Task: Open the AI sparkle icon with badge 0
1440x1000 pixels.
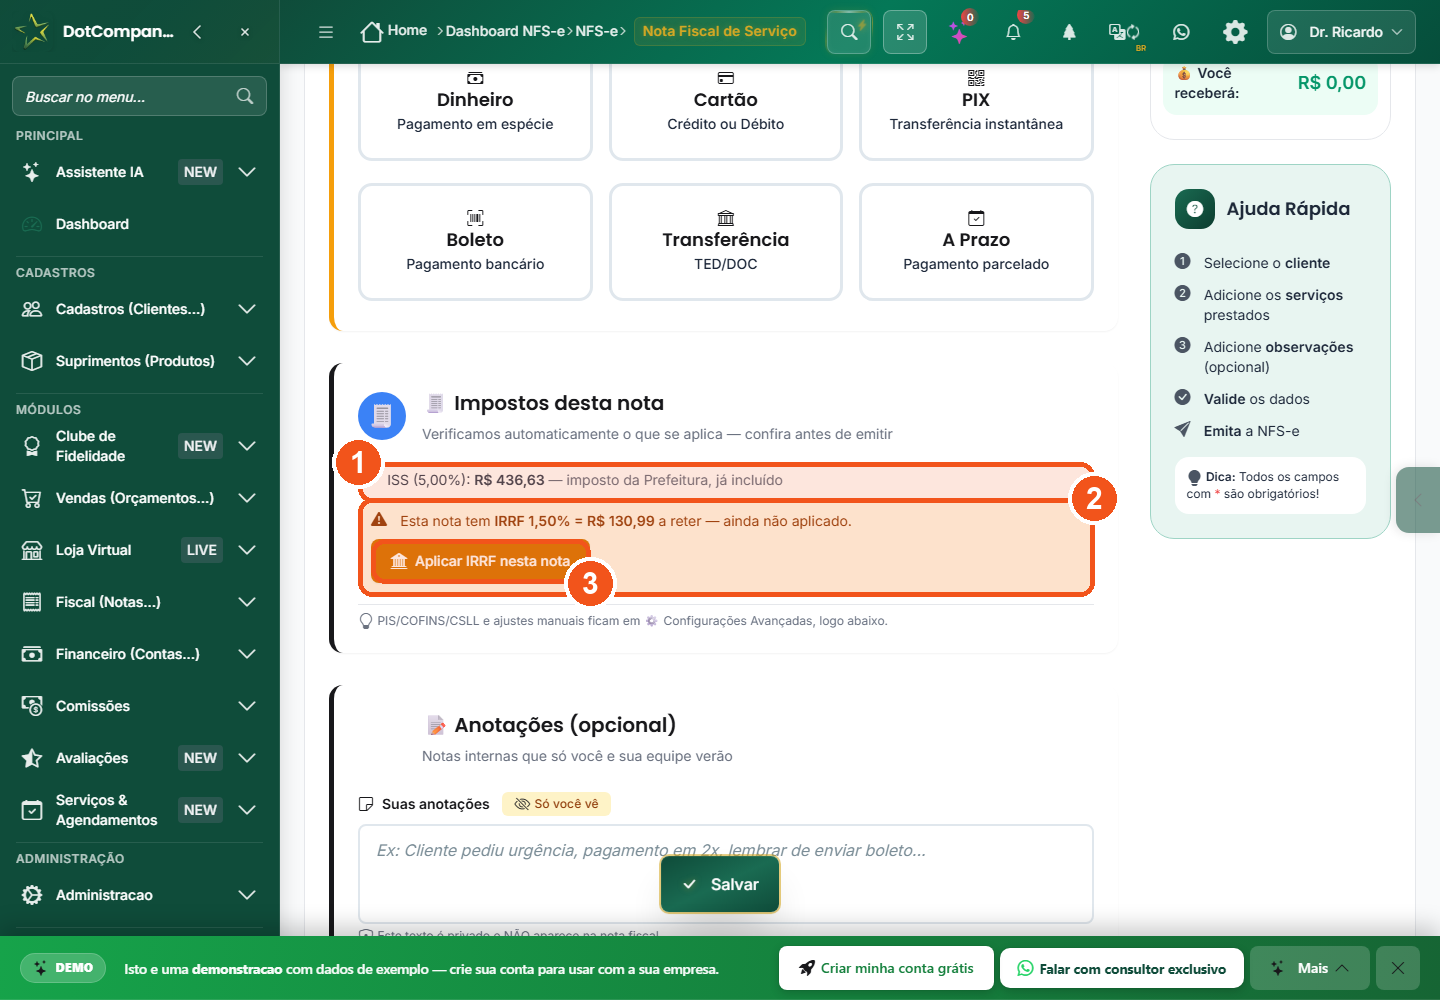Action: (x=959, y=32)
